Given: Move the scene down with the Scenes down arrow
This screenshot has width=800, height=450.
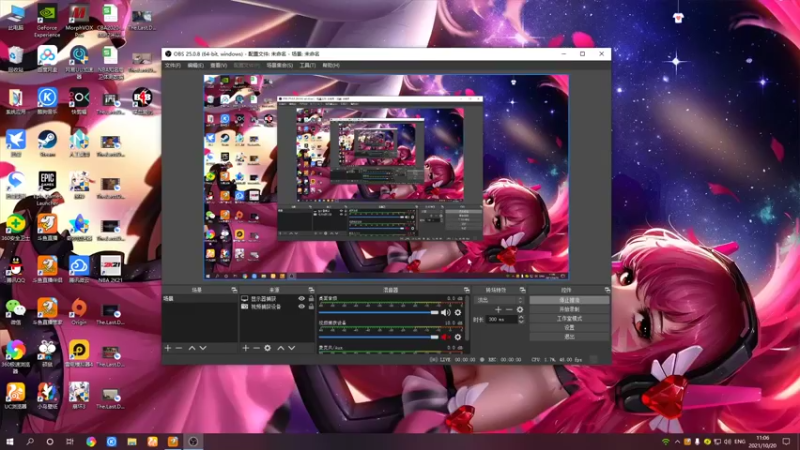Looking at the screenshot, I should [203, 348].
